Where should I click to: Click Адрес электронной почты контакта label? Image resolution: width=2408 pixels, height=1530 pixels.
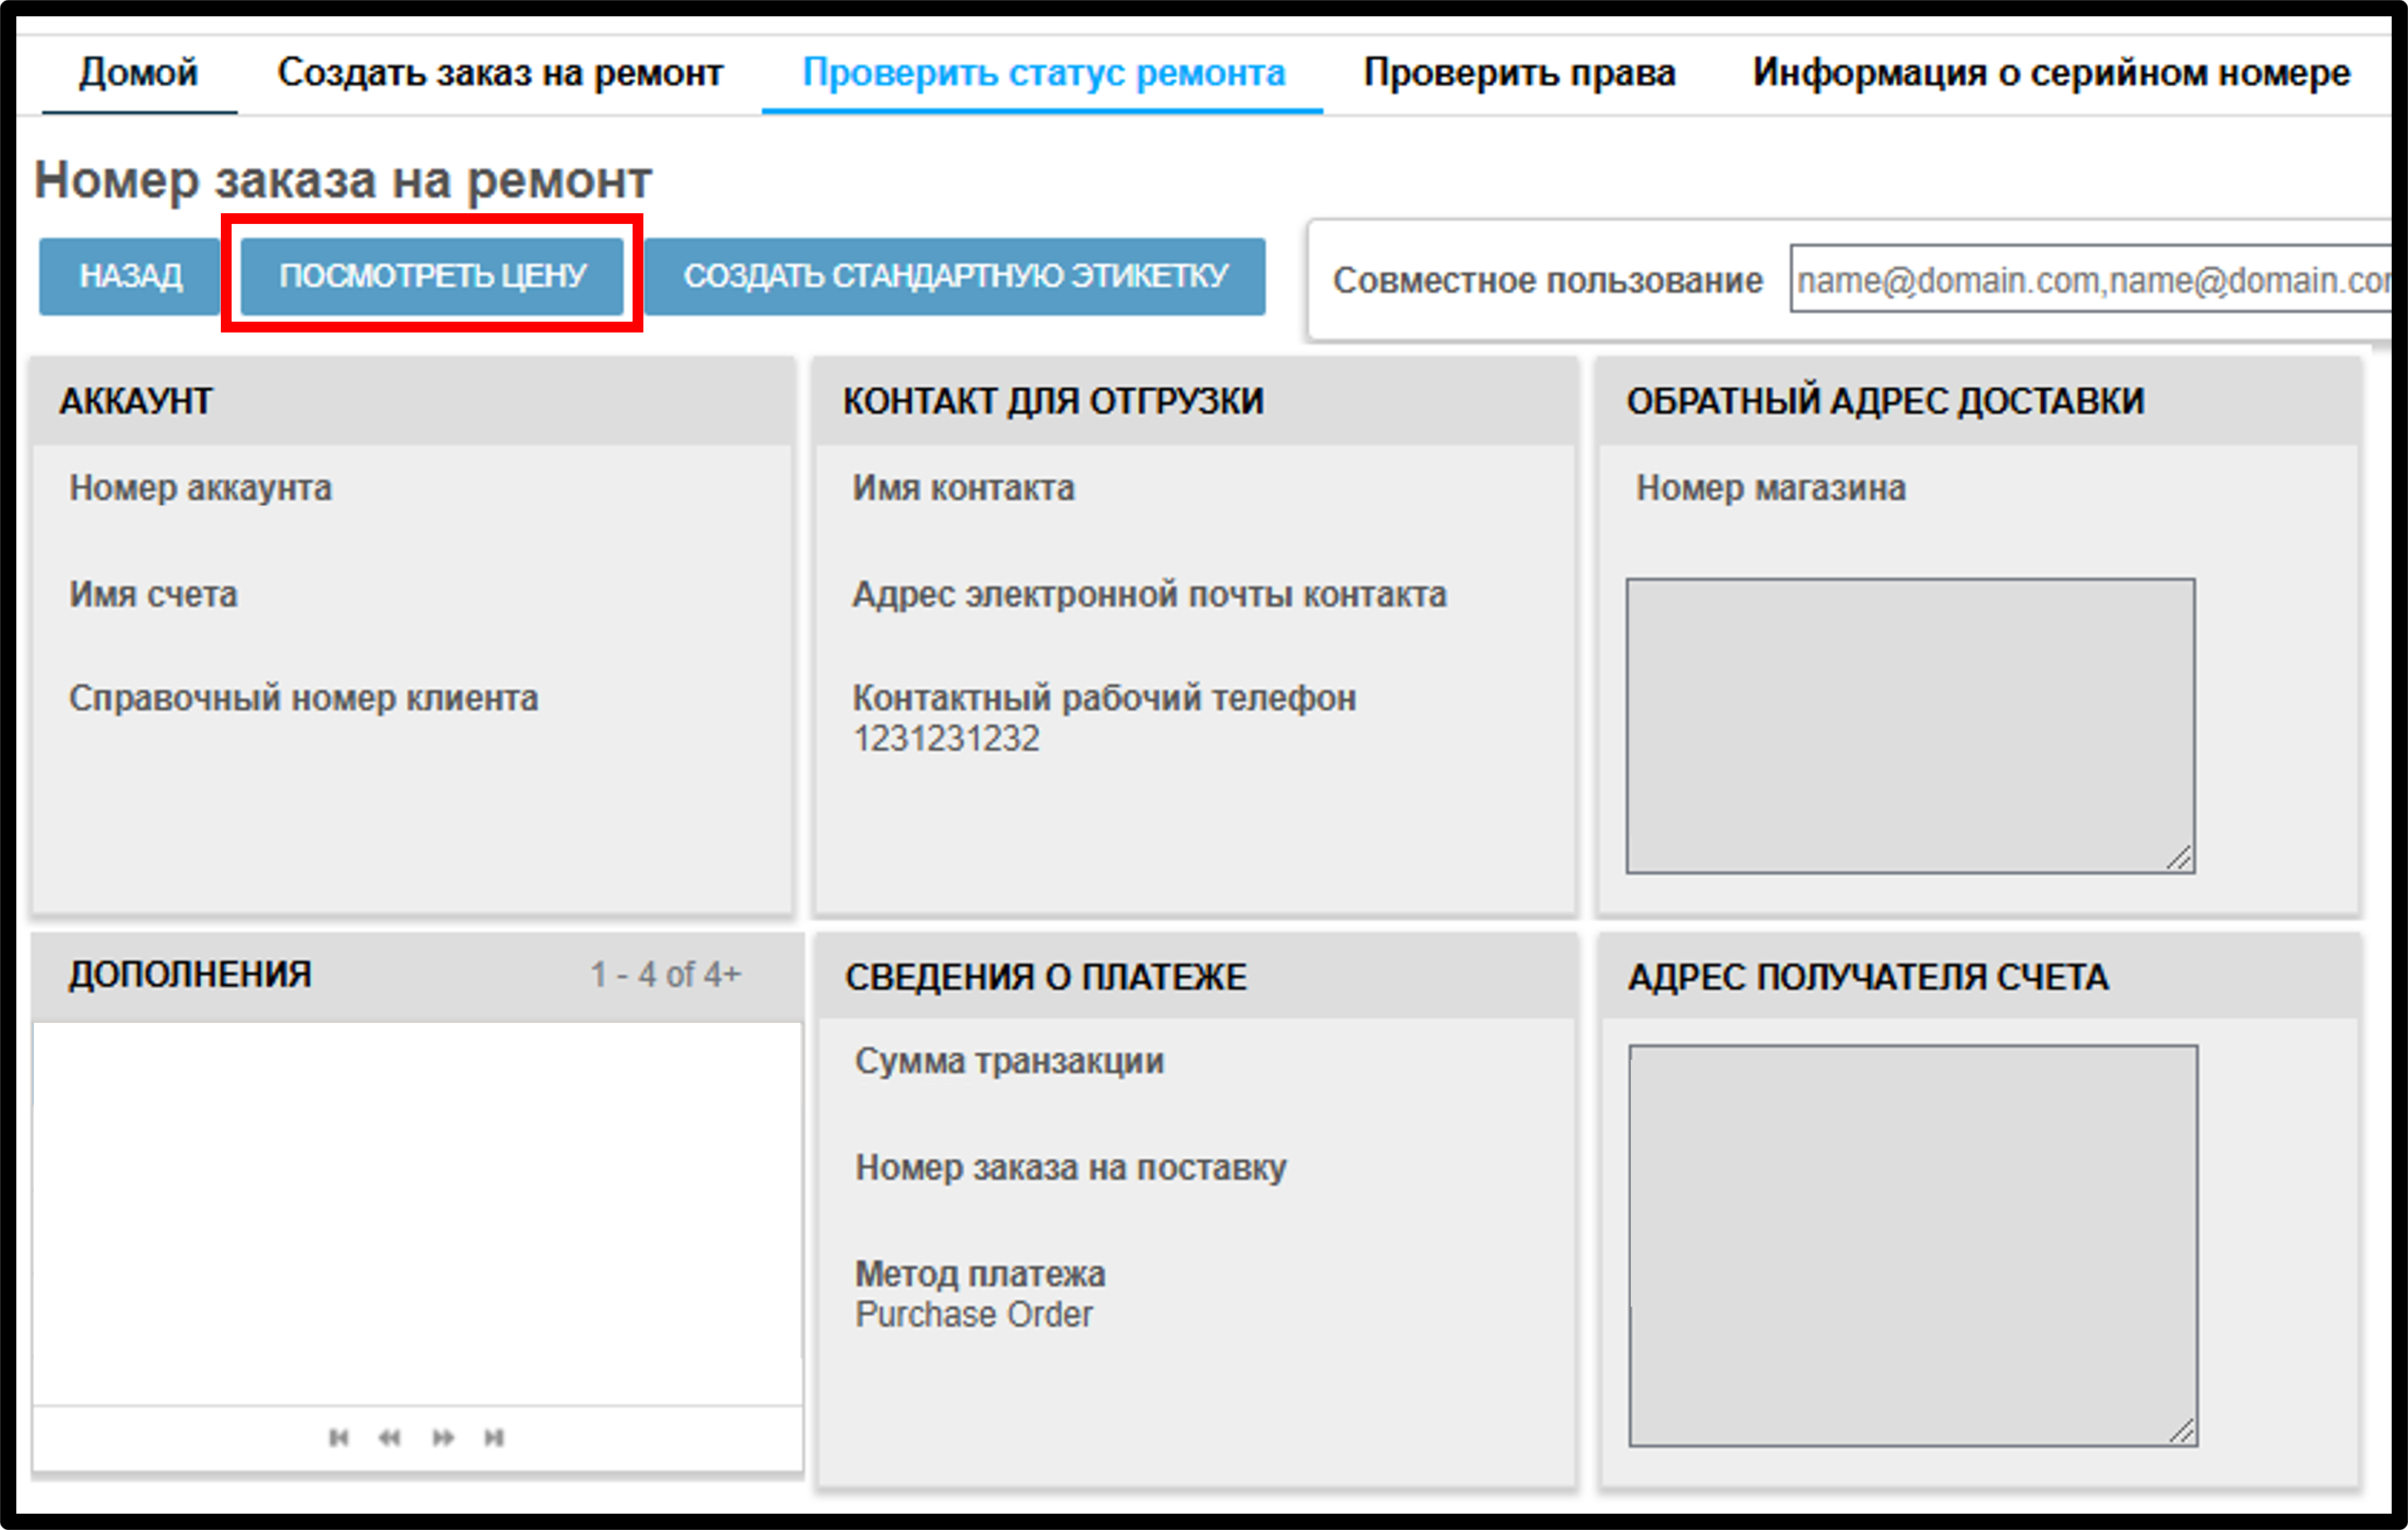point(1149,595)
